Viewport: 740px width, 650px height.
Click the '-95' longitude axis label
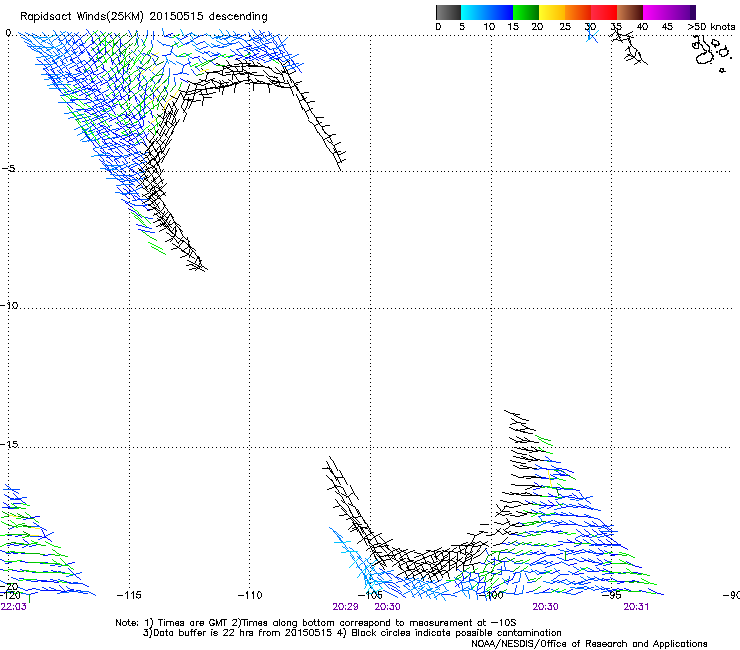point(612,595)
